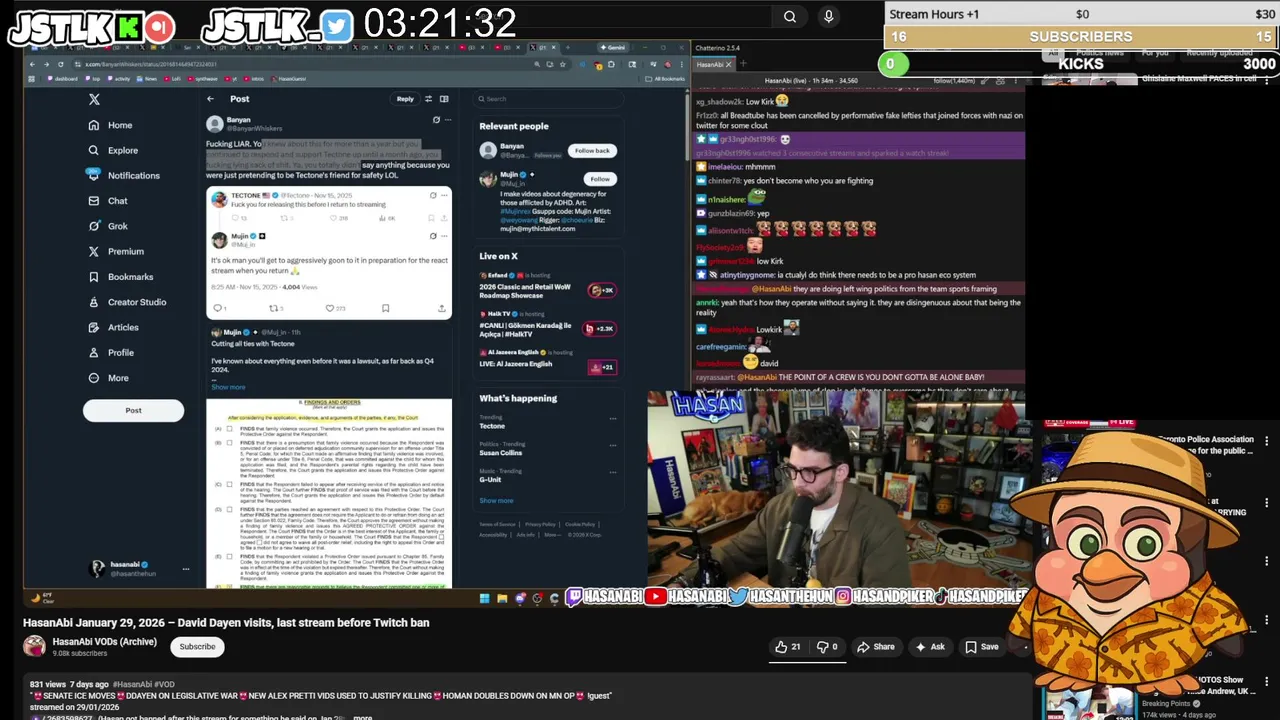The image size is (1280, 720).
Task: Open the G-Unit music trending topic
Action: [x=490, y=478]
